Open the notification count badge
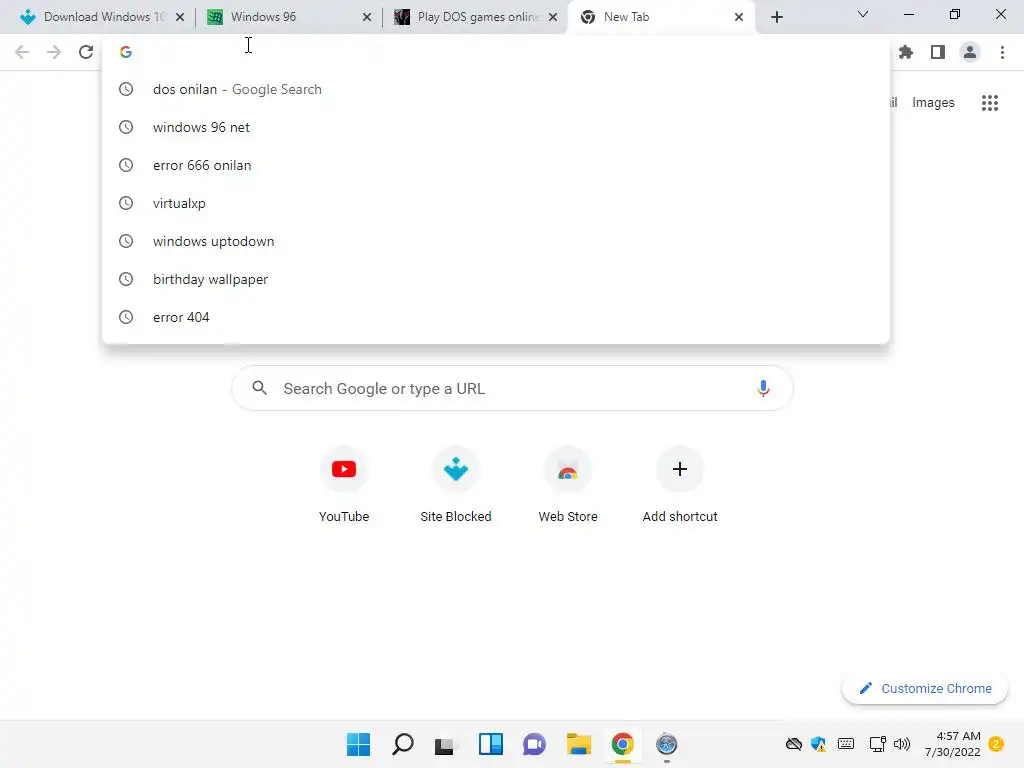Image resolution: width=1024 pixels, height=768 pixels. click(x=996, y=744)
